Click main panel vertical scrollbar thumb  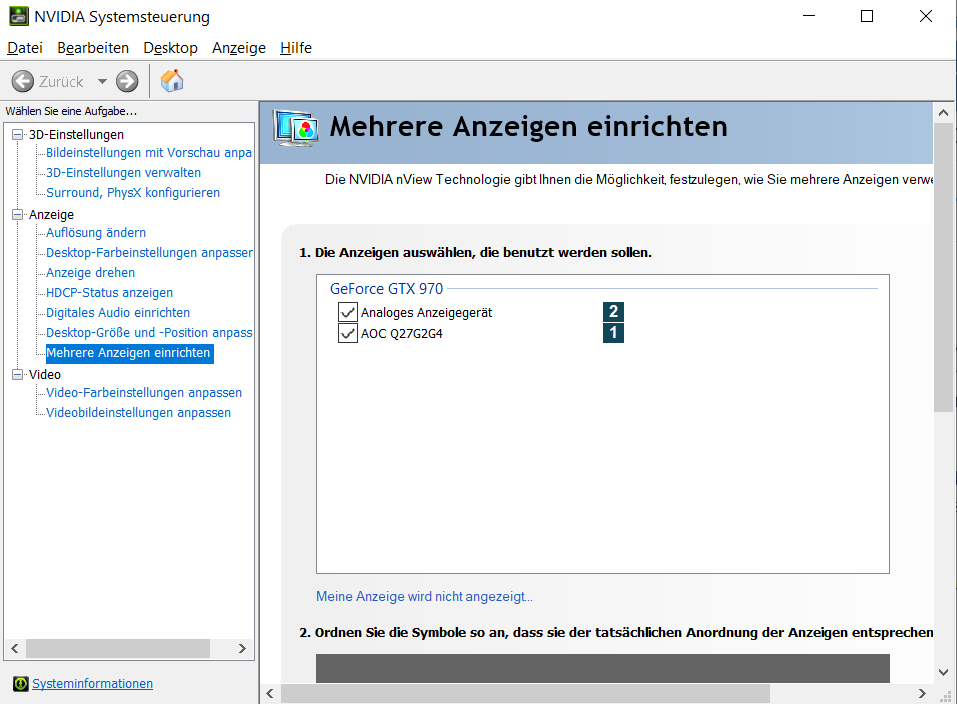pyautogui.click(x=943, y=267)
